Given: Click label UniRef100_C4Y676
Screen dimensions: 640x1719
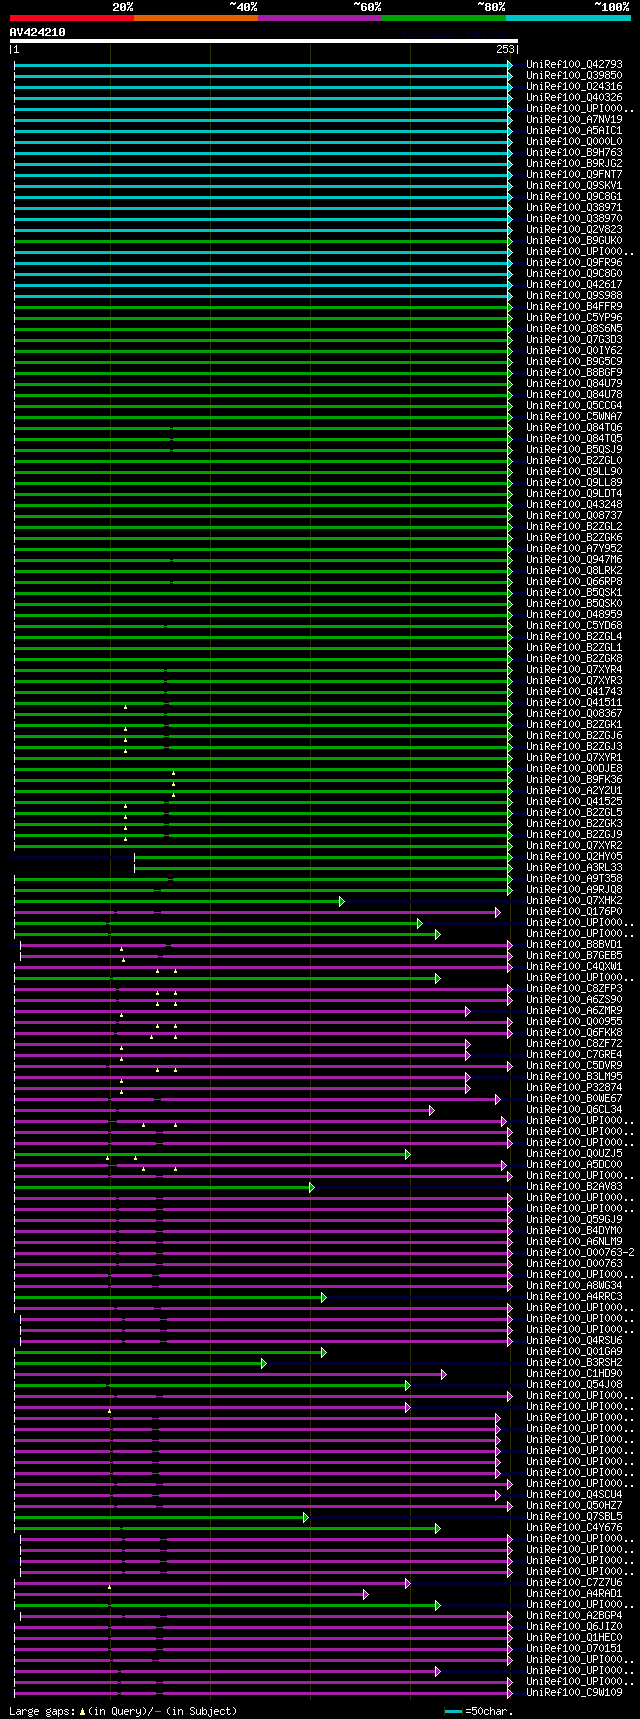Looking at the screenshot, I should point(574,1527).
